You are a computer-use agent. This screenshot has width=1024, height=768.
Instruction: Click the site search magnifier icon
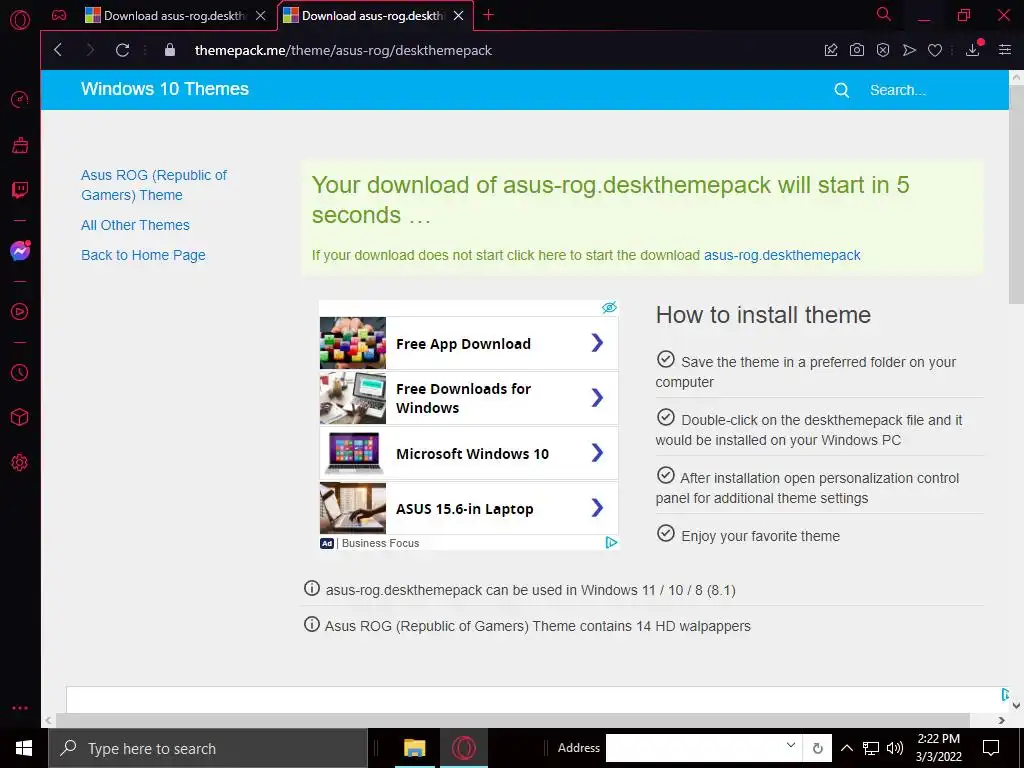[x=842, y=90]
